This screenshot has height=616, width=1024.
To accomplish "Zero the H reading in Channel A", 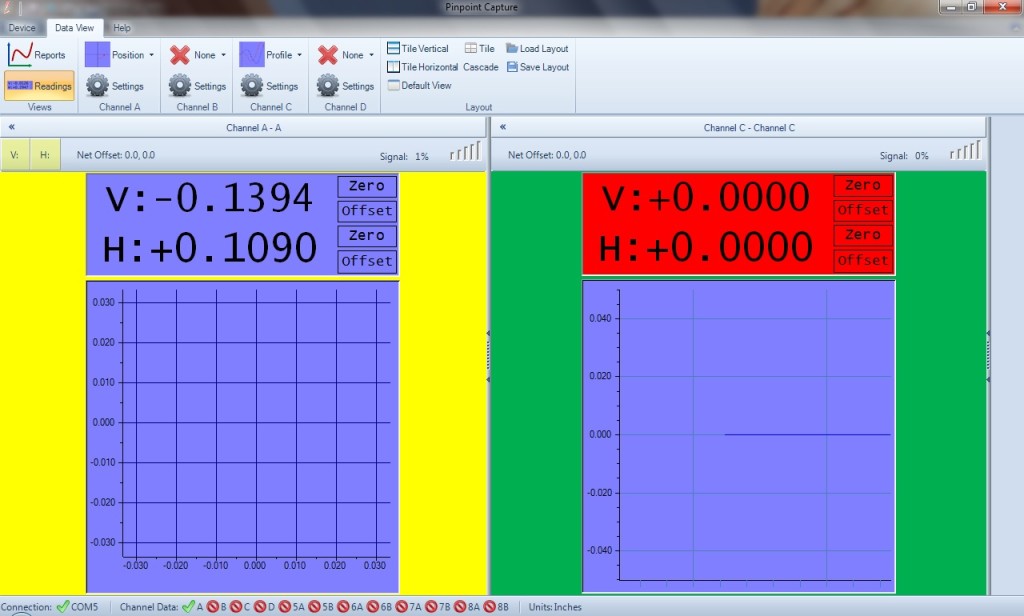I will tap(367, 236).
